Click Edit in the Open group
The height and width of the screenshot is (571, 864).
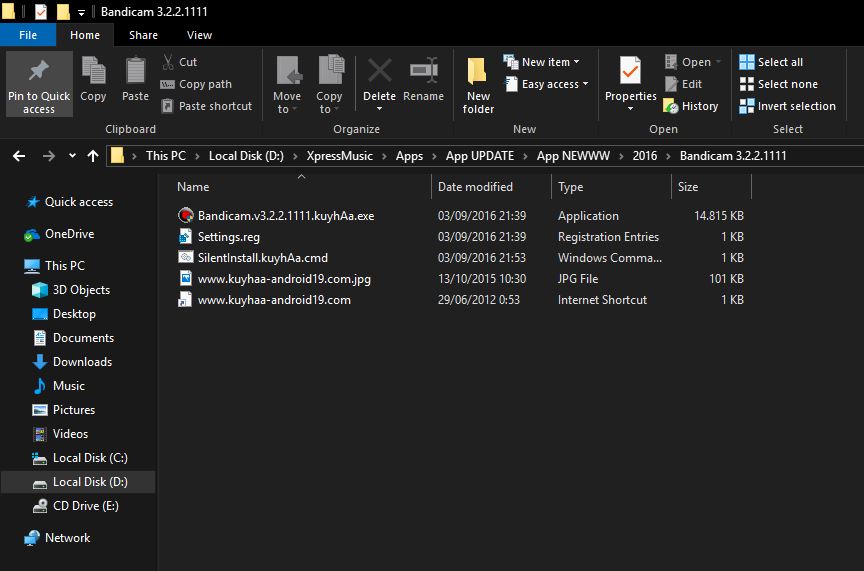[x=683, y=84]
